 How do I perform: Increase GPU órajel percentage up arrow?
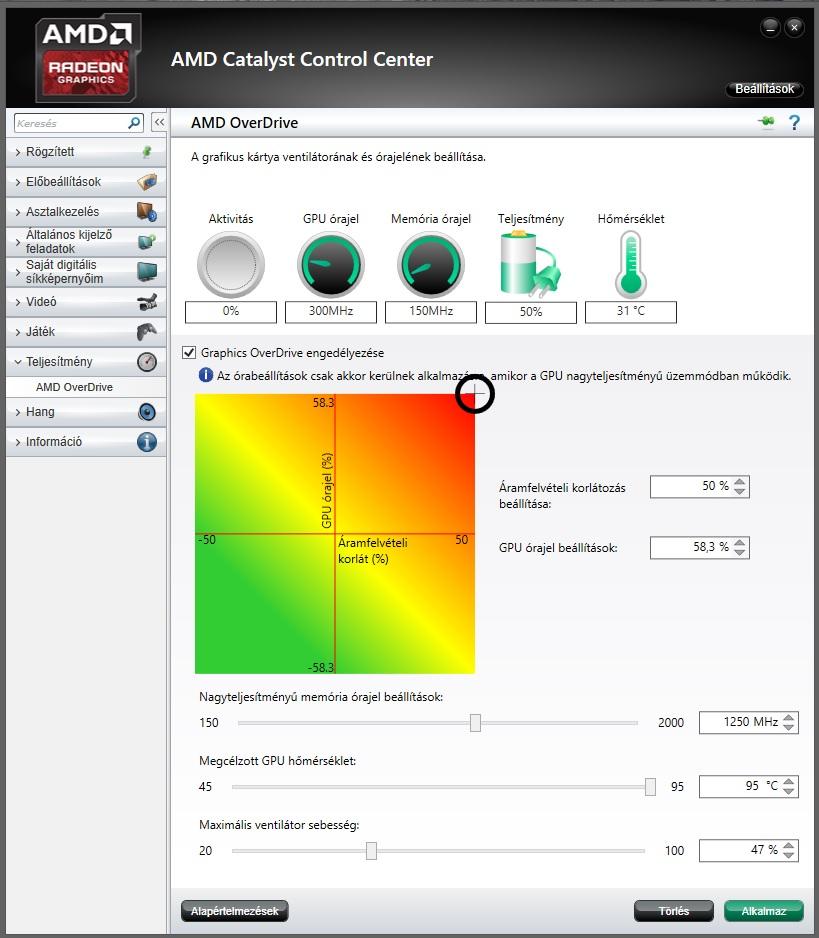click(x=740, y=543)
